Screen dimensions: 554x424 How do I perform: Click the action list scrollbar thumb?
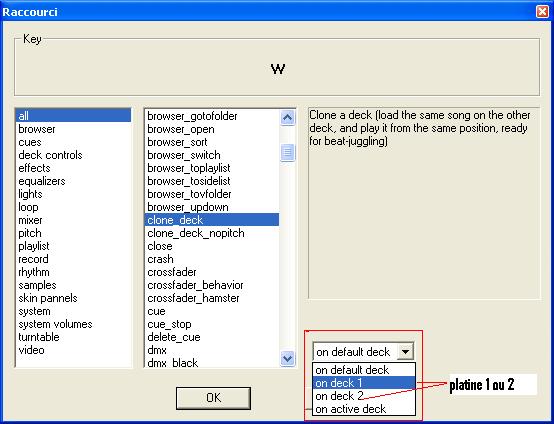(287, 153)
